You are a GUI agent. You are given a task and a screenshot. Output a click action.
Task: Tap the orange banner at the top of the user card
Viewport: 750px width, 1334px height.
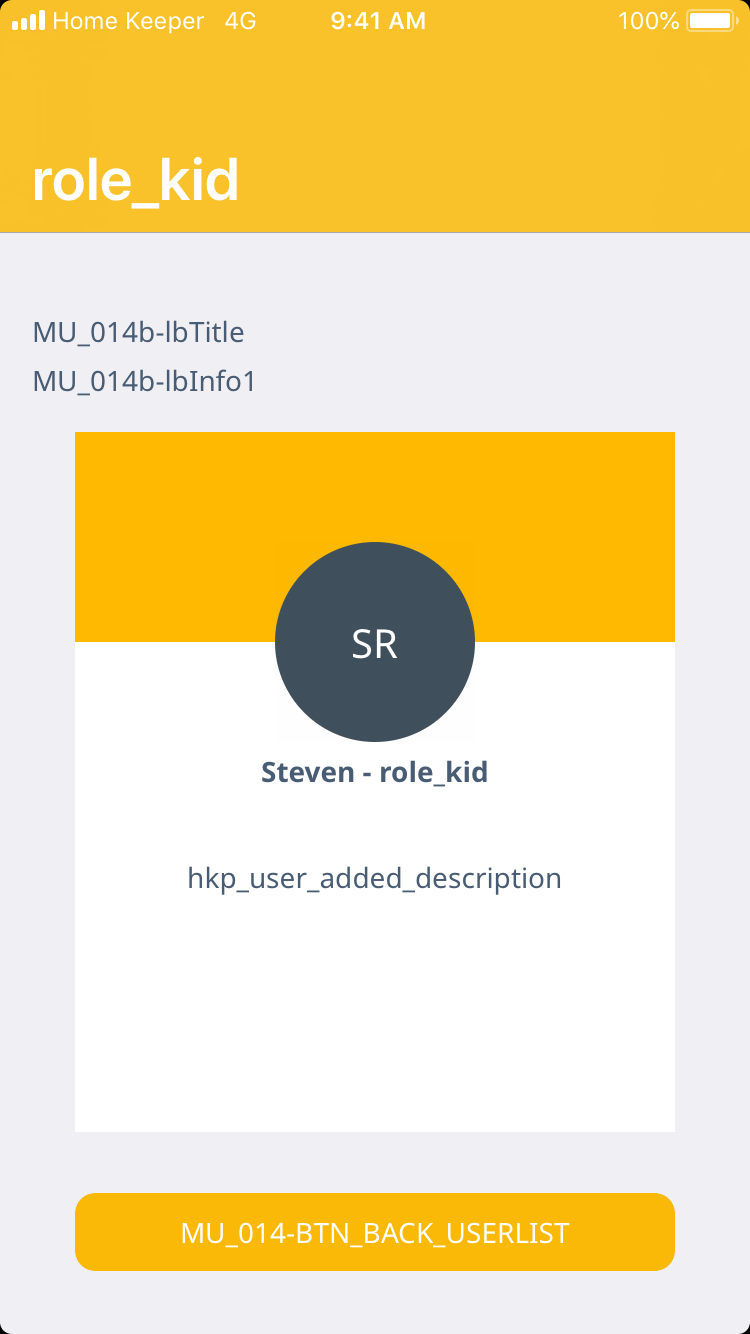tap(375, 480)
